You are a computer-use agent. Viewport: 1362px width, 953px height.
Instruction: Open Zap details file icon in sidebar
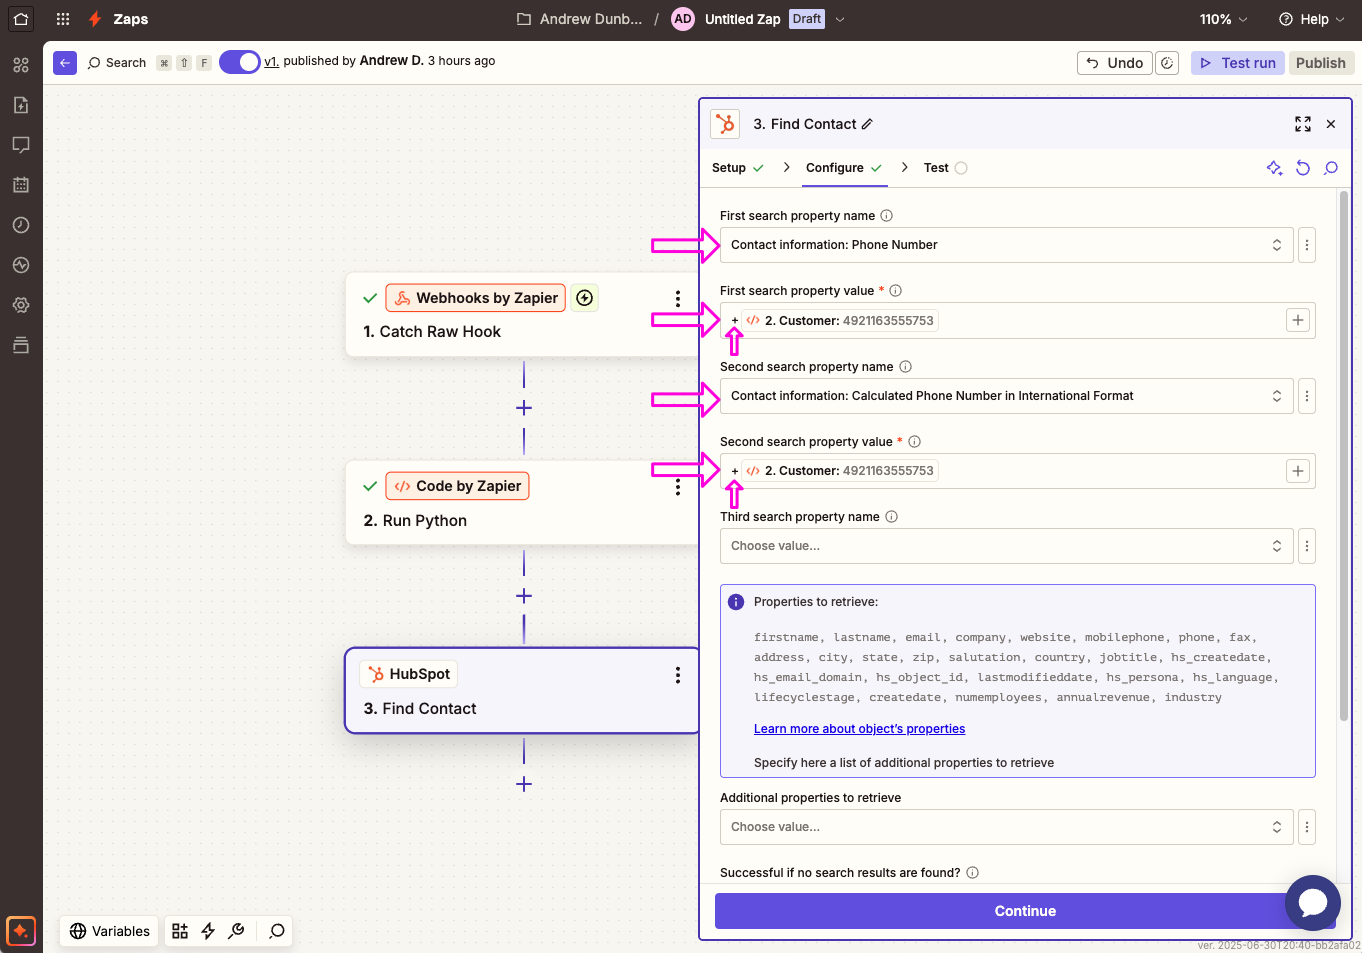pos(21,105)
